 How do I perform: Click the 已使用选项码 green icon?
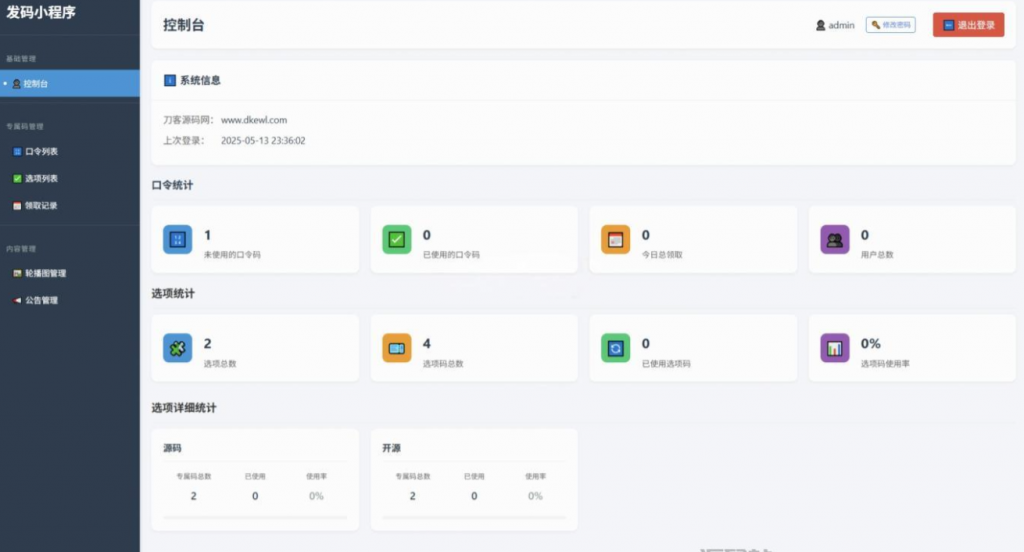click(615, 348)
